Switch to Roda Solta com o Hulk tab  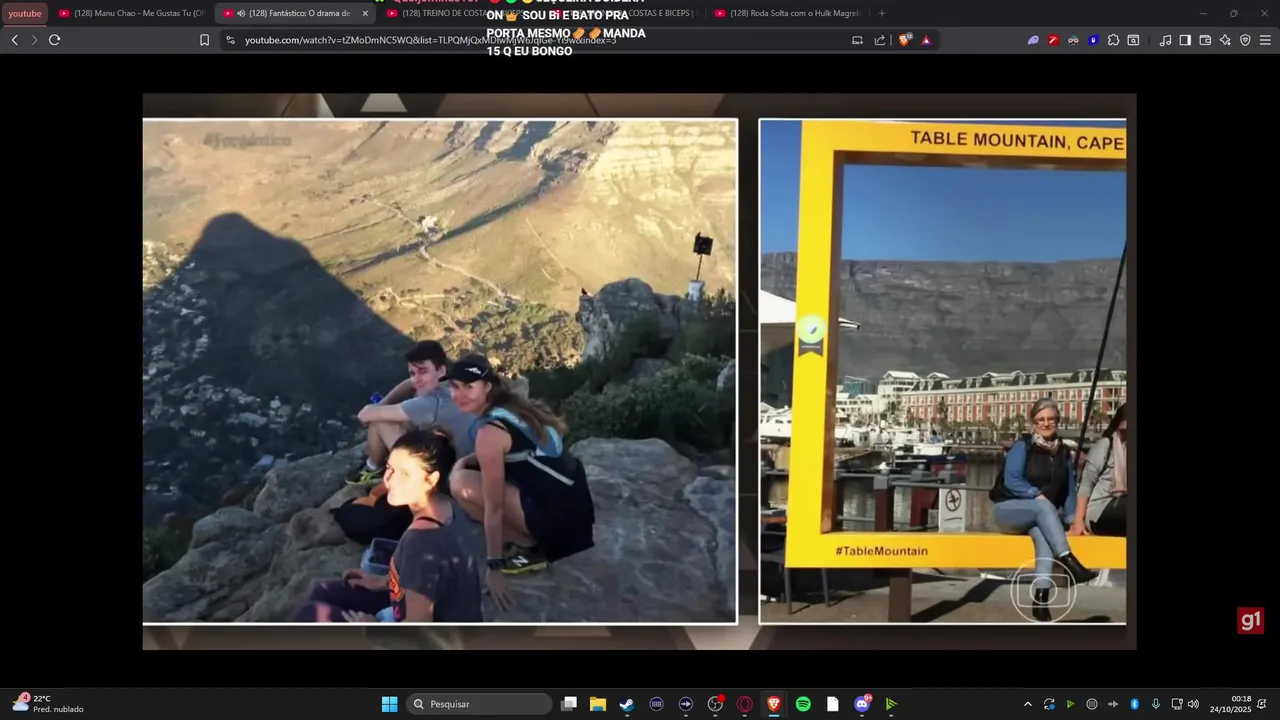tap(788, 14)
